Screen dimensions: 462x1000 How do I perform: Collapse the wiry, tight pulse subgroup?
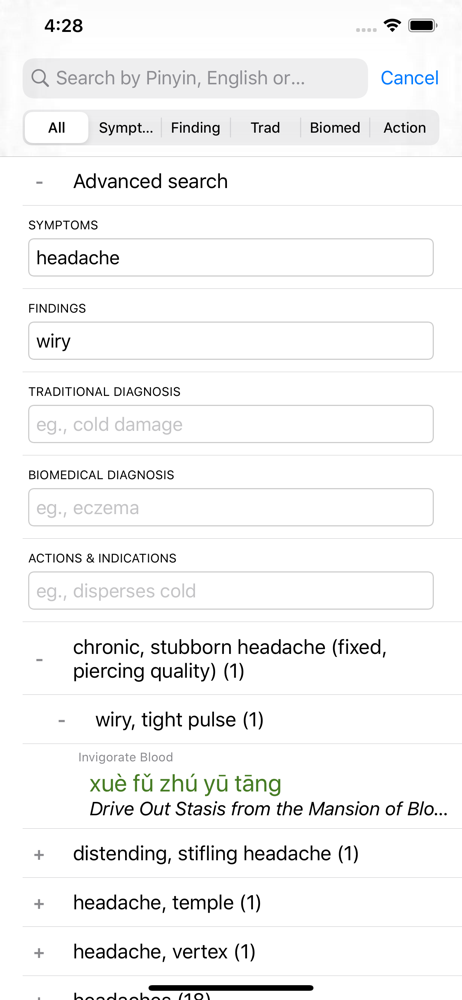[62, 720]
